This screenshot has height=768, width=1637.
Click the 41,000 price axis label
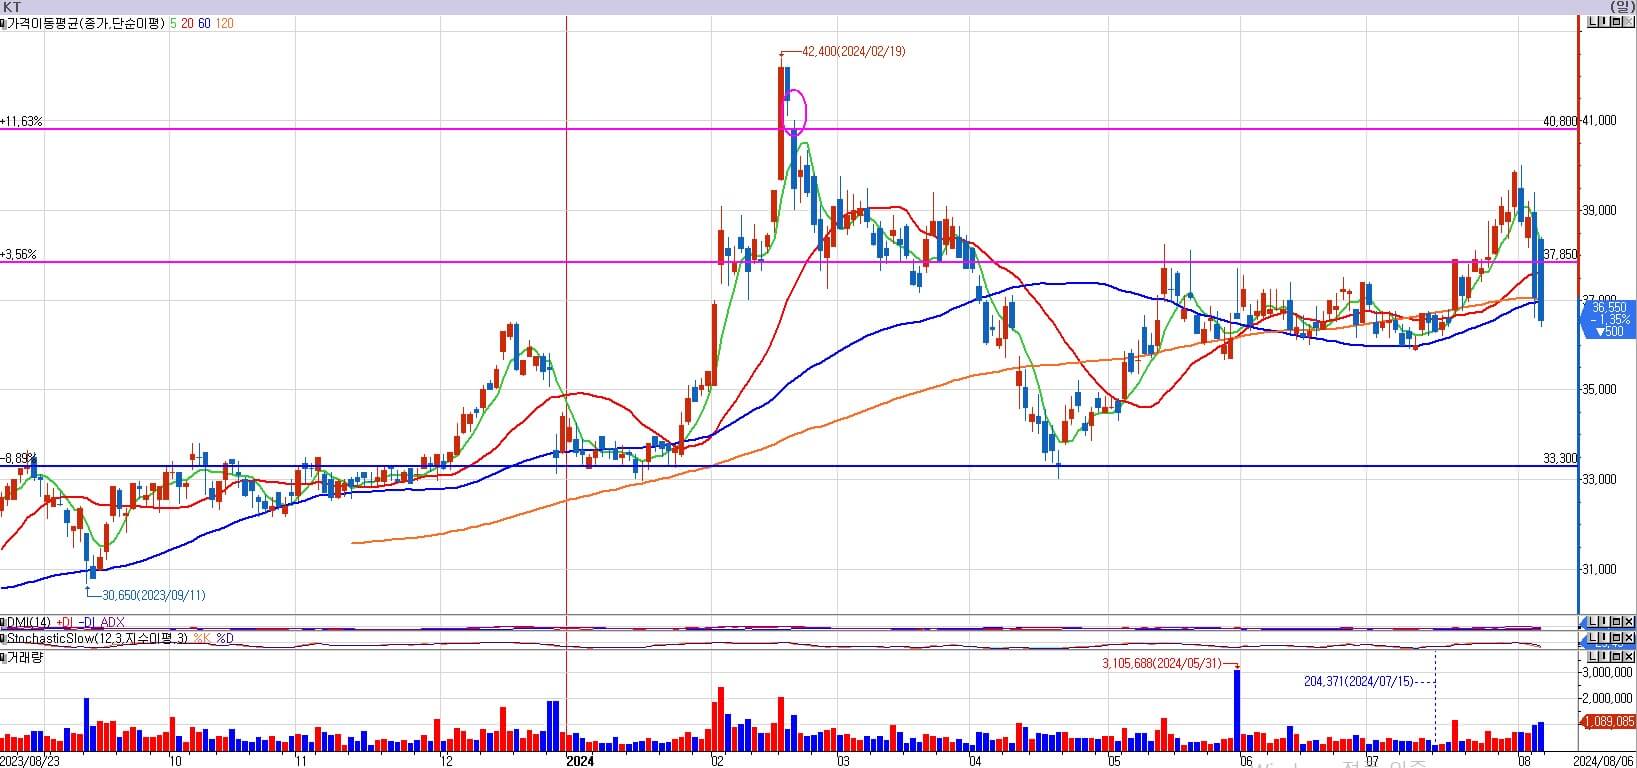(x=1599, y=120)
